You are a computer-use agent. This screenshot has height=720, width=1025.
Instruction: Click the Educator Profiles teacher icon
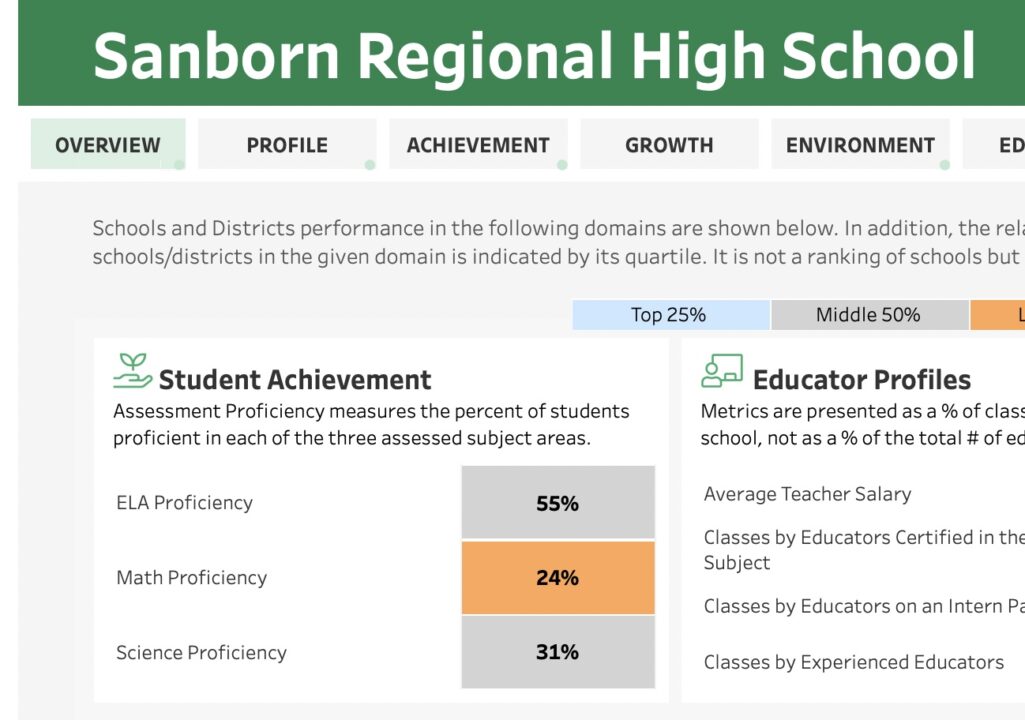tap(722, 371)
